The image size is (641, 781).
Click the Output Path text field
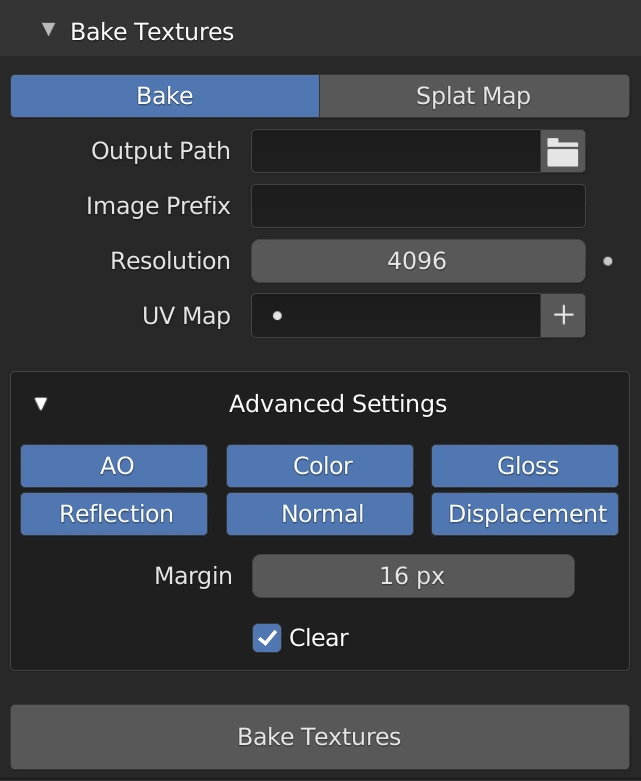(x=396, y=152)
